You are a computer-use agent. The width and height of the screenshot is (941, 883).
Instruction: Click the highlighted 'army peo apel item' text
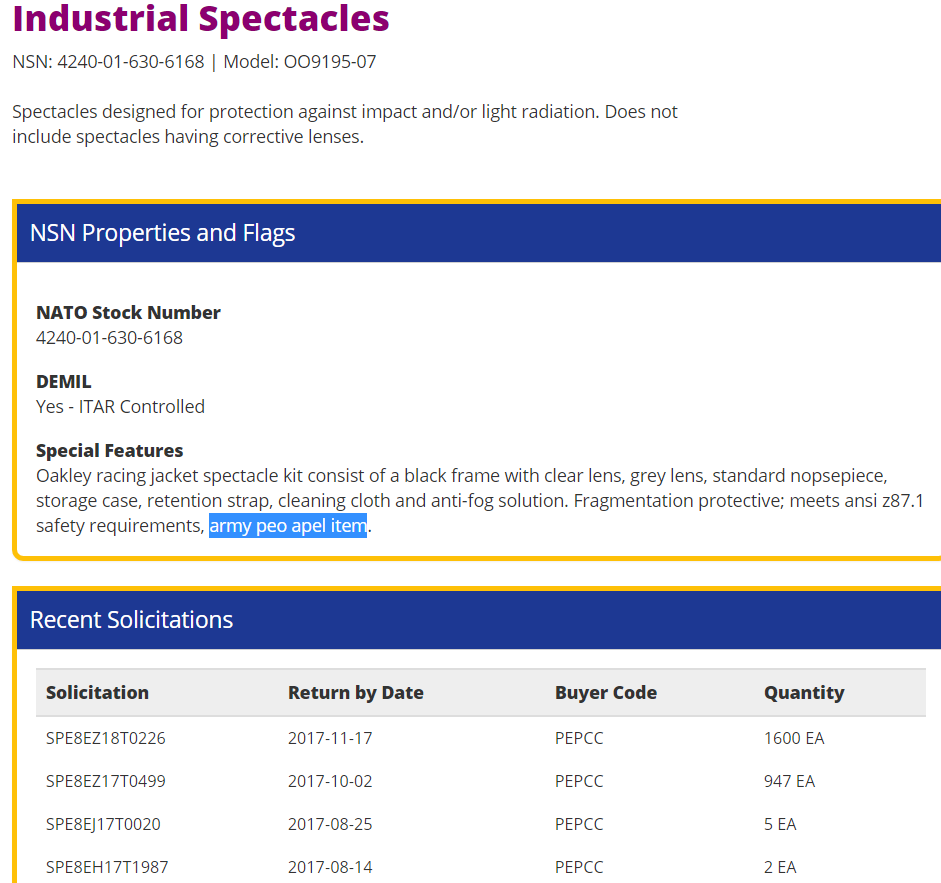click(x=288, y=525)
